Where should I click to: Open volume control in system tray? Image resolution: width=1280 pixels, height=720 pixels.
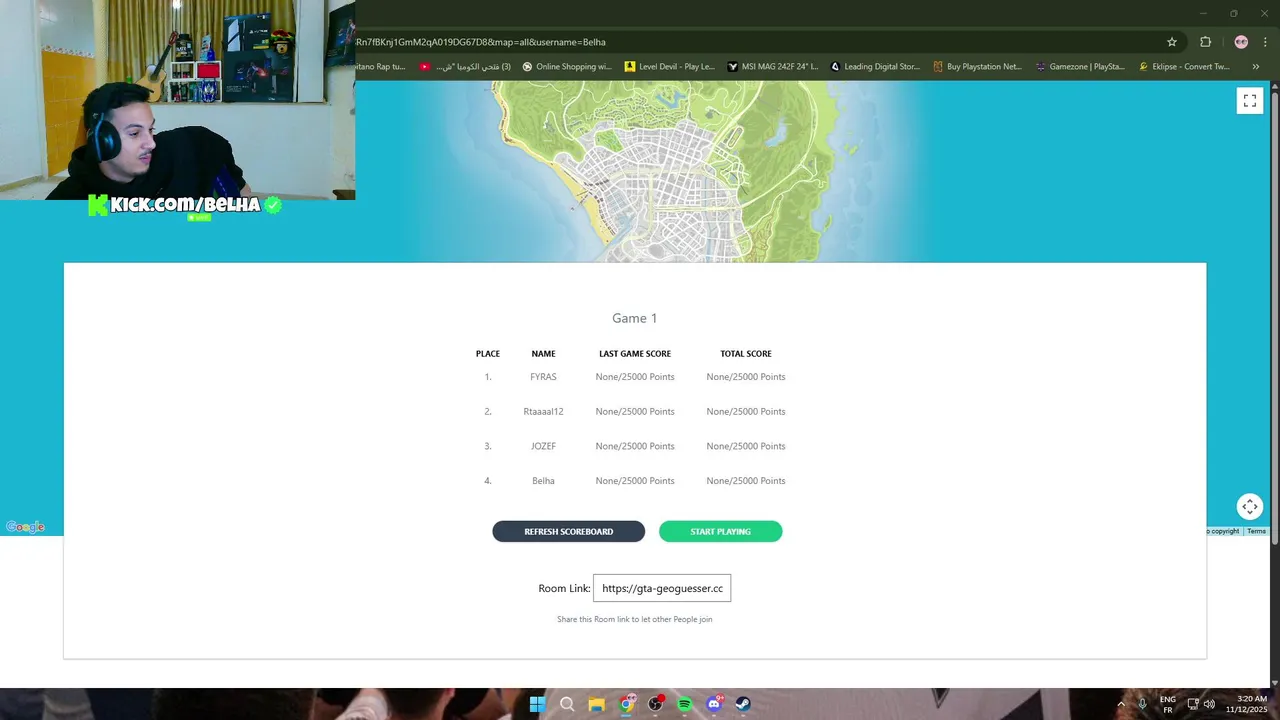pos(1209,704)
